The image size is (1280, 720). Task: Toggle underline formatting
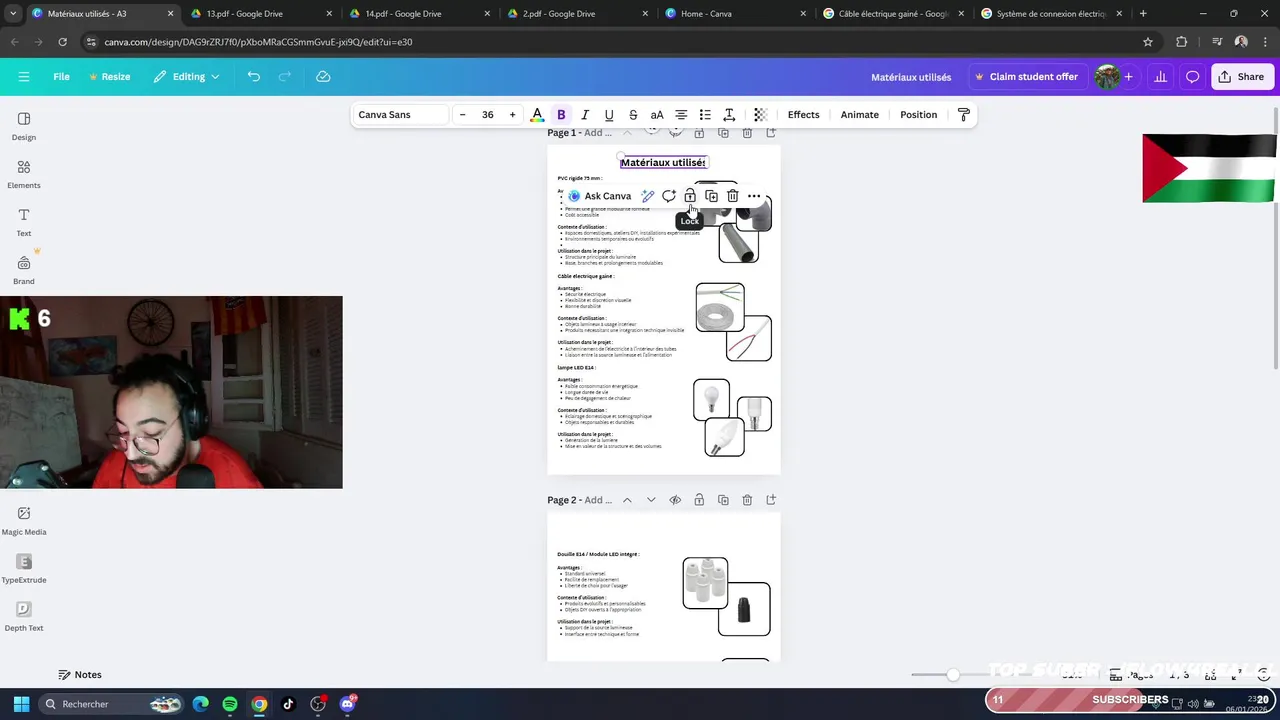point(609,115)
